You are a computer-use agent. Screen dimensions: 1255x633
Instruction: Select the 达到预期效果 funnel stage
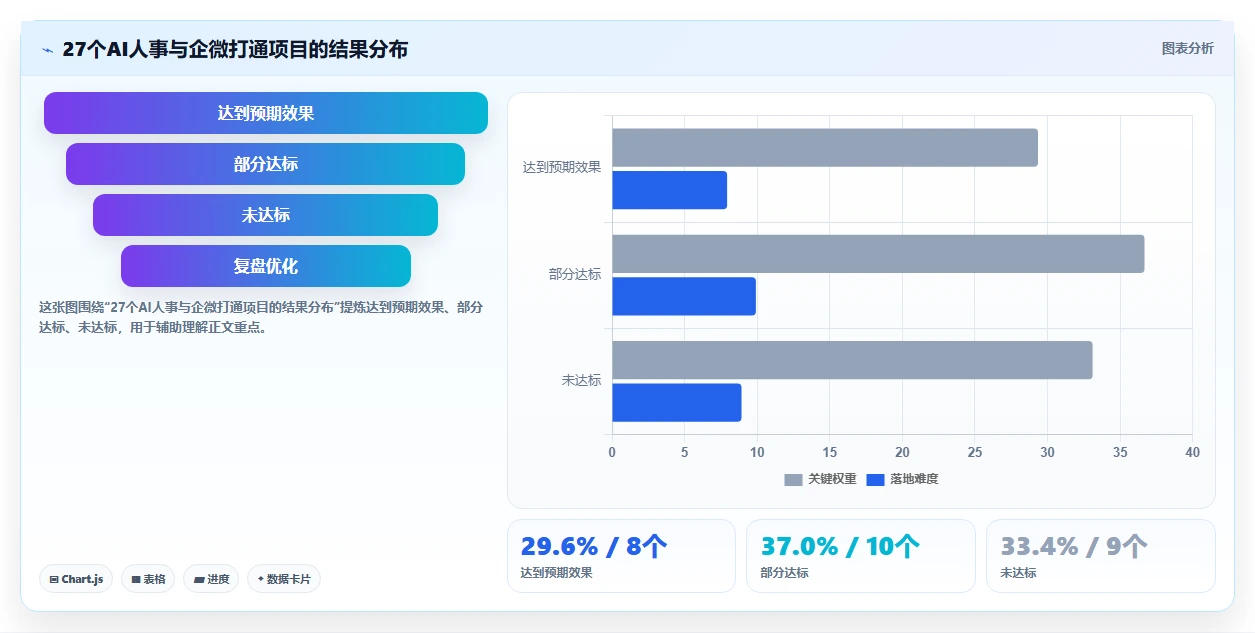[x=266, y=113]
